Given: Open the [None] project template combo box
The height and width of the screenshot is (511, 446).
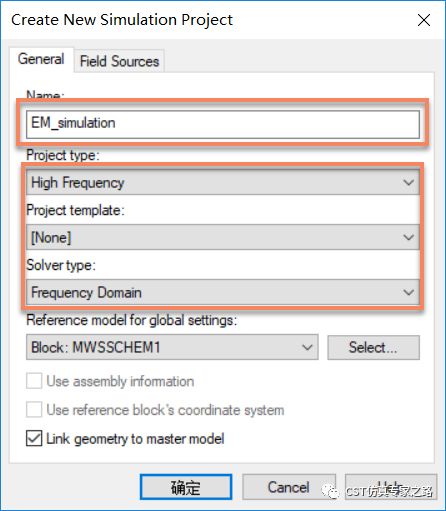Looking at the screenshot, I should (x=223, y=237).
